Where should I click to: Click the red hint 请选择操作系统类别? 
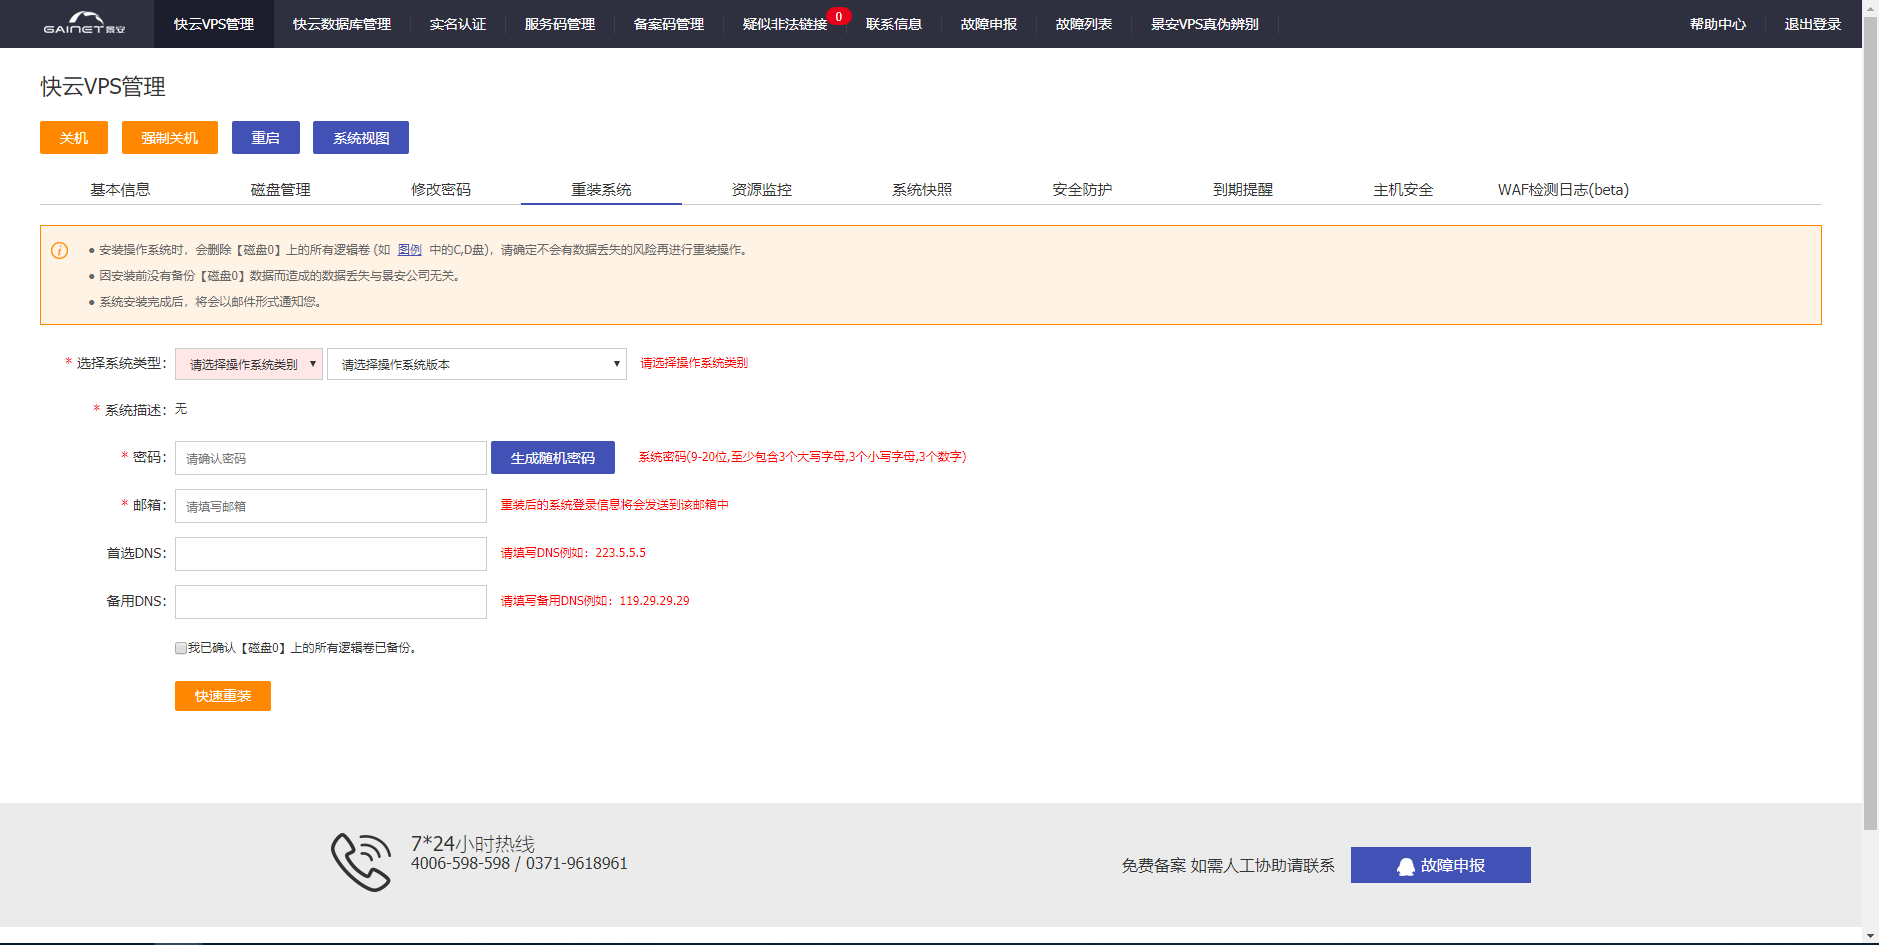tap(694, 363)
